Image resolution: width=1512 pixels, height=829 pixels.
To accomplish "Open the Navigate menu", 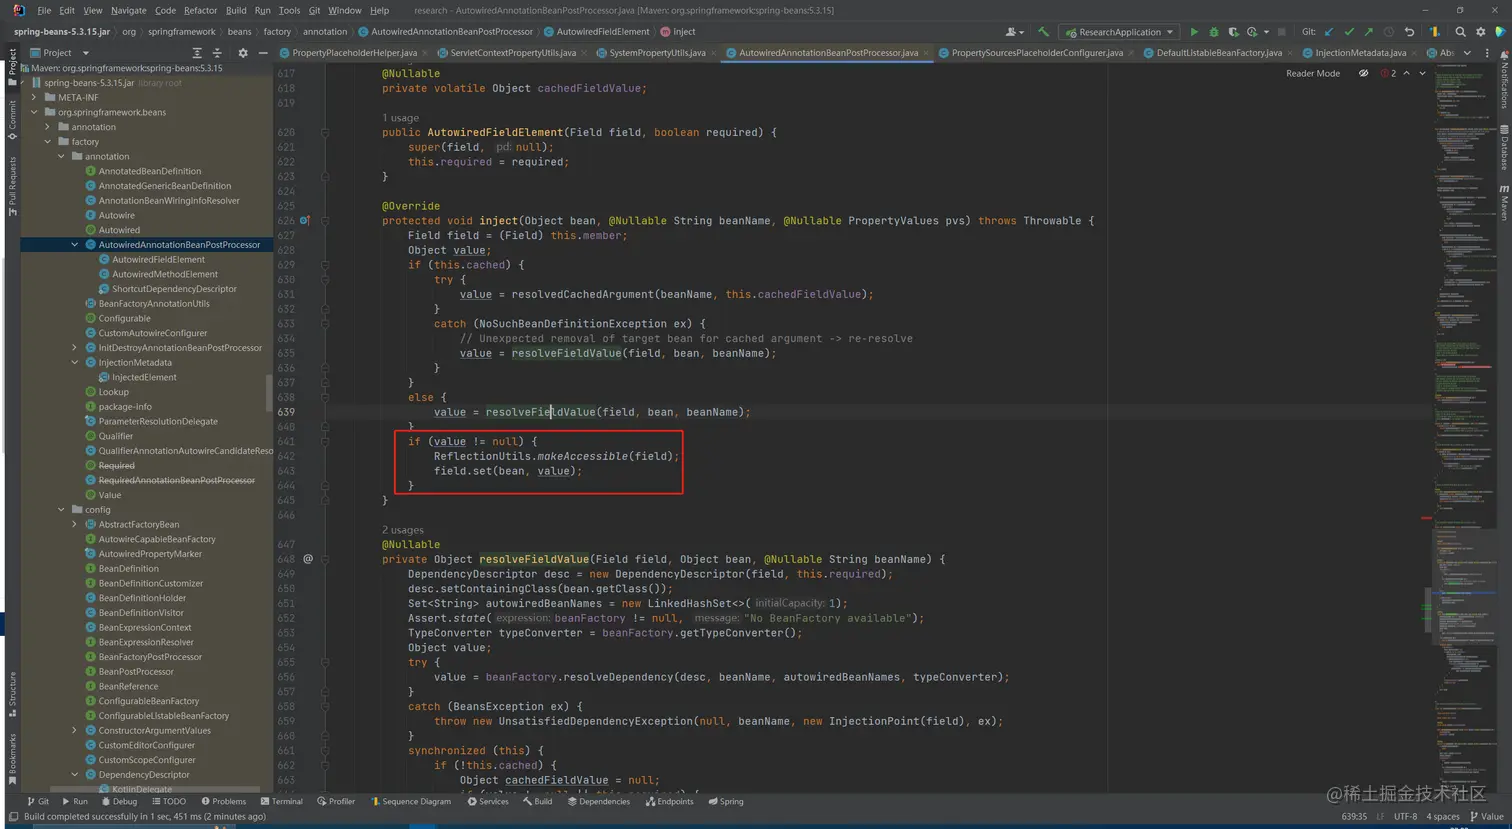I will 128,10.
